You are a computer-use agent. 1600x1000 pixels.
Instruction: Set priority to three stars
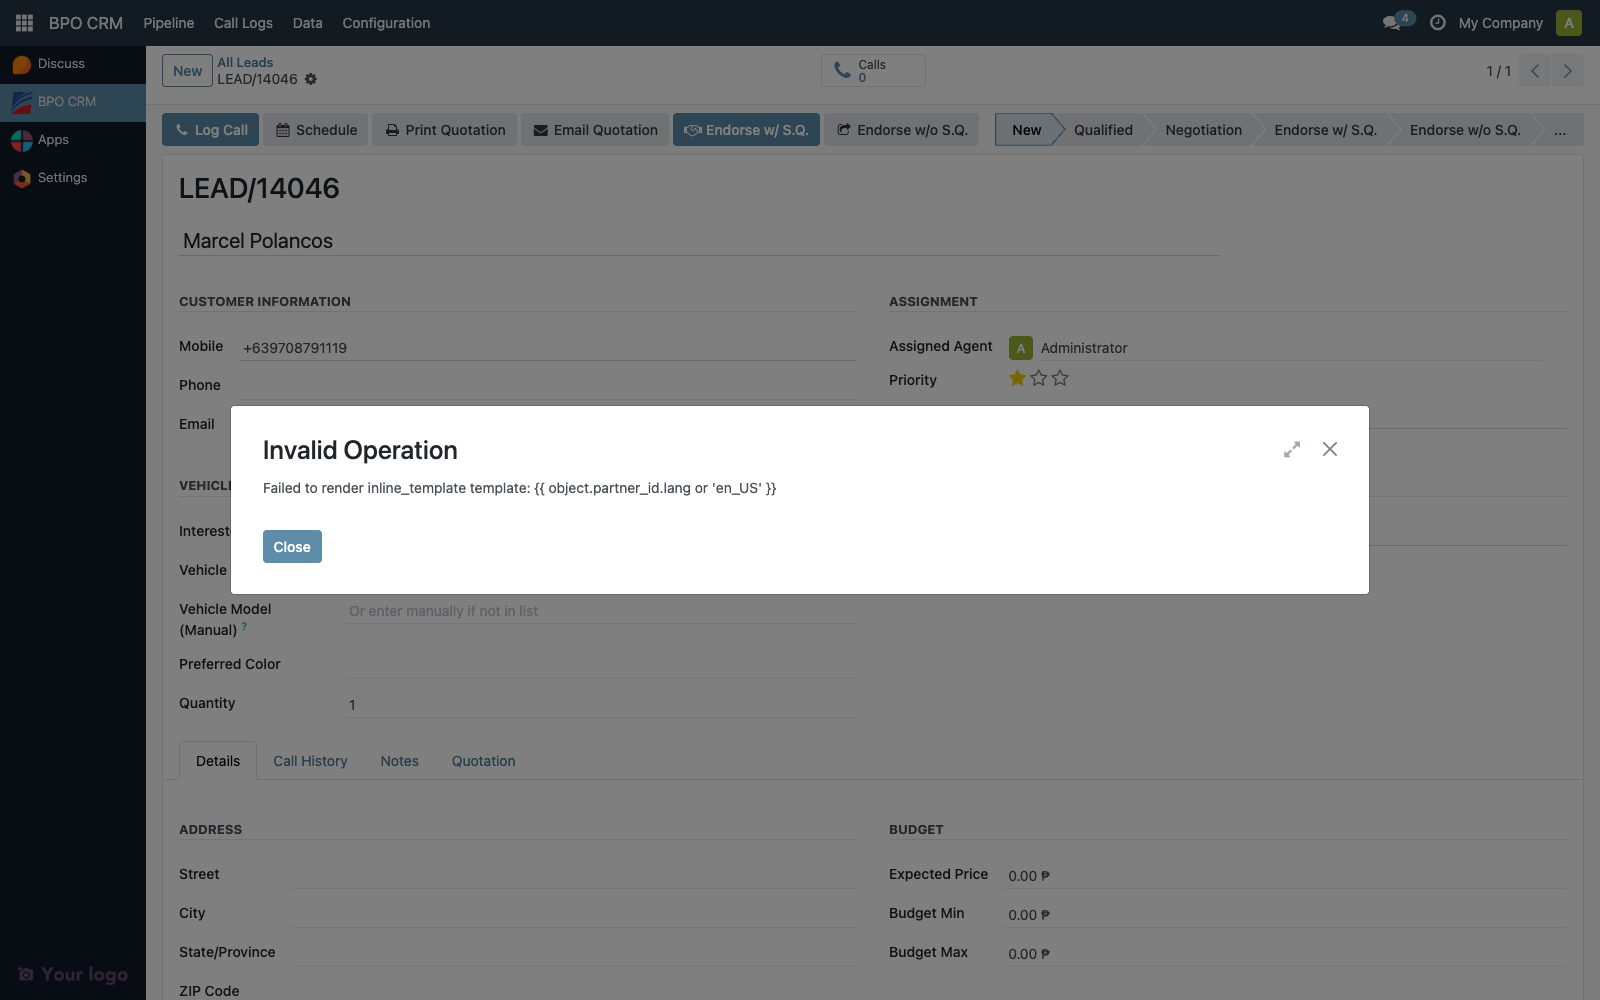tap(1061, 378)
